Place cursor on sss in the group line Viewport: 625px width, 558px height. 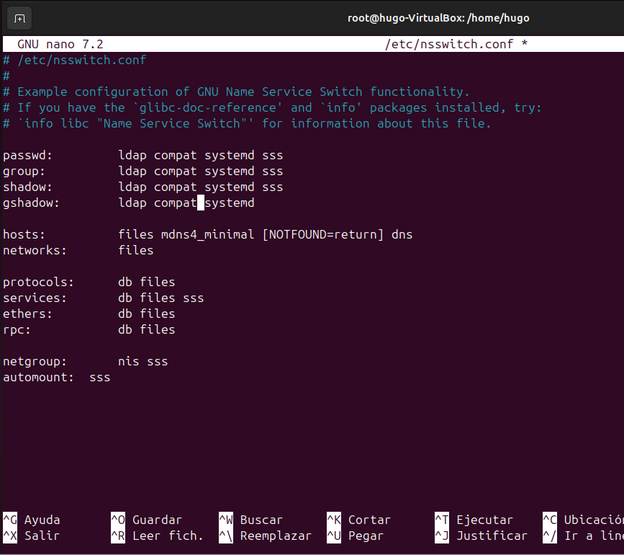[x=272, y=171]
